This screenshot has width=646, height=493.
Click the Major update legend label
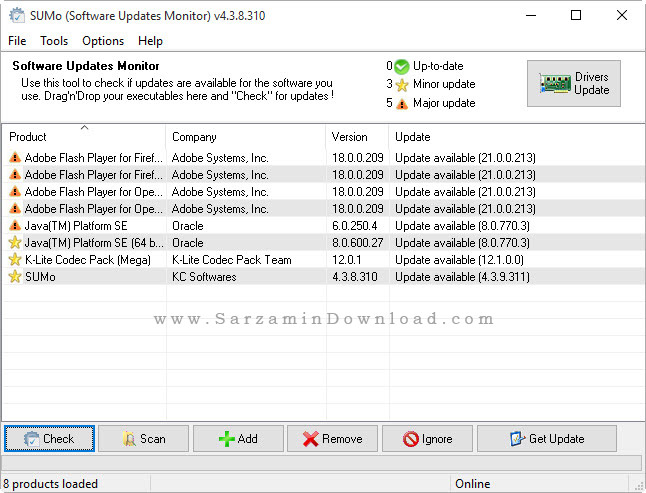(444, 103)
